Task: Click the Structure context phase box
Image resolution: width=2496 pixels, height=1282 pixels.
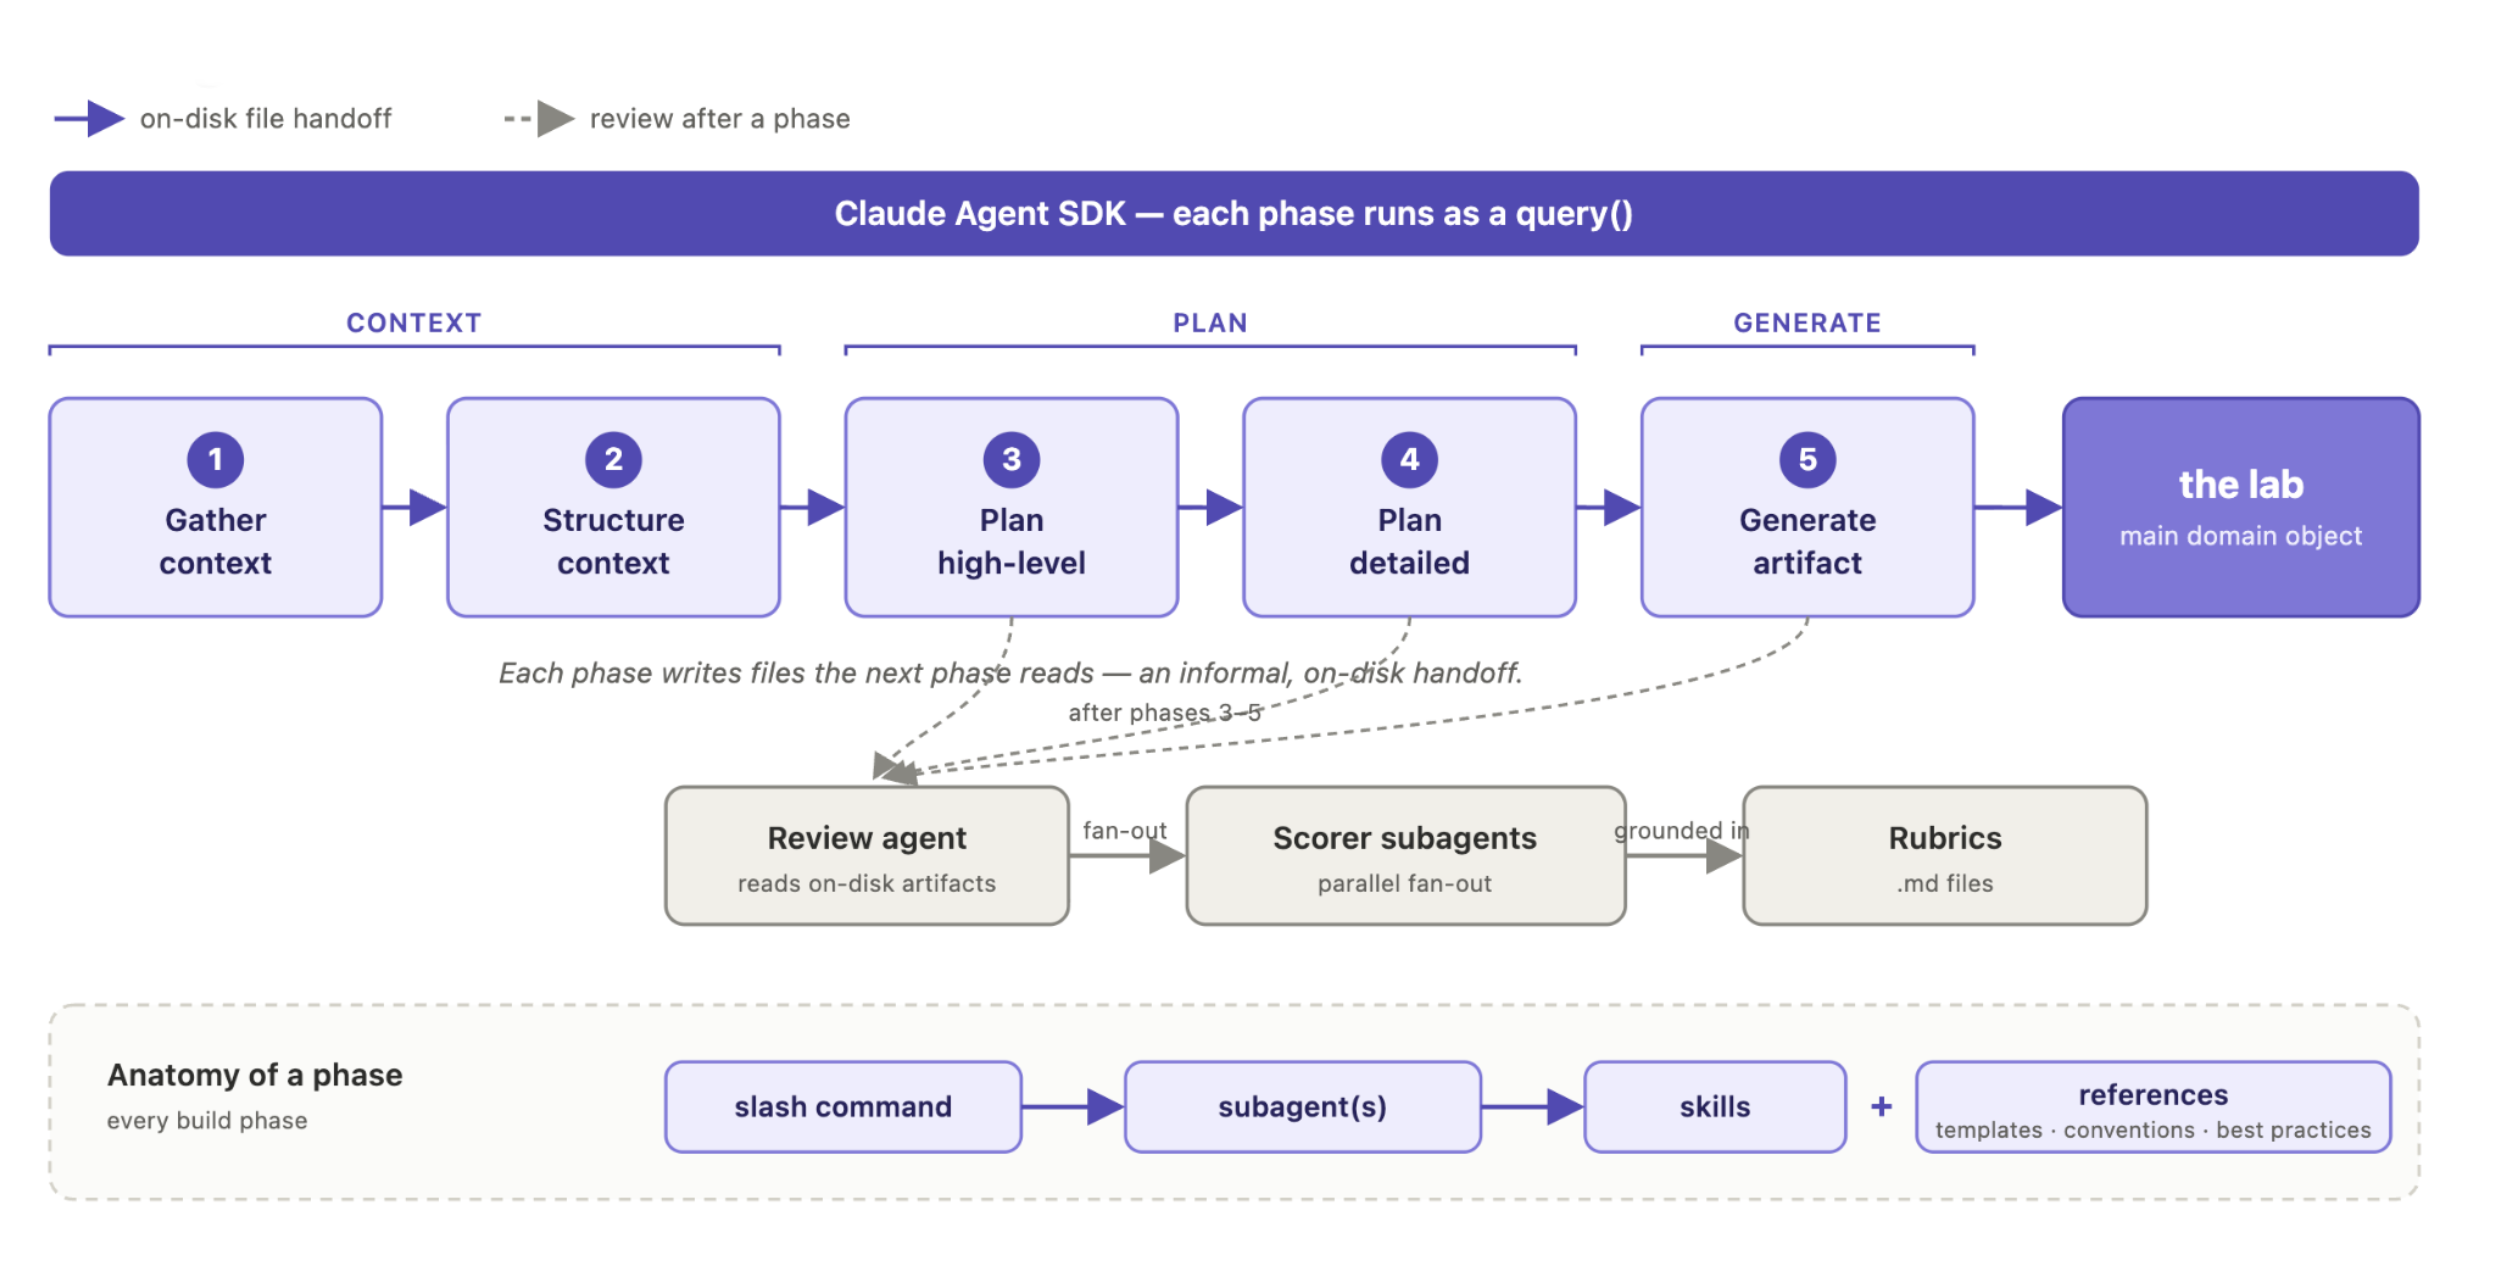Action: (613, 507)
